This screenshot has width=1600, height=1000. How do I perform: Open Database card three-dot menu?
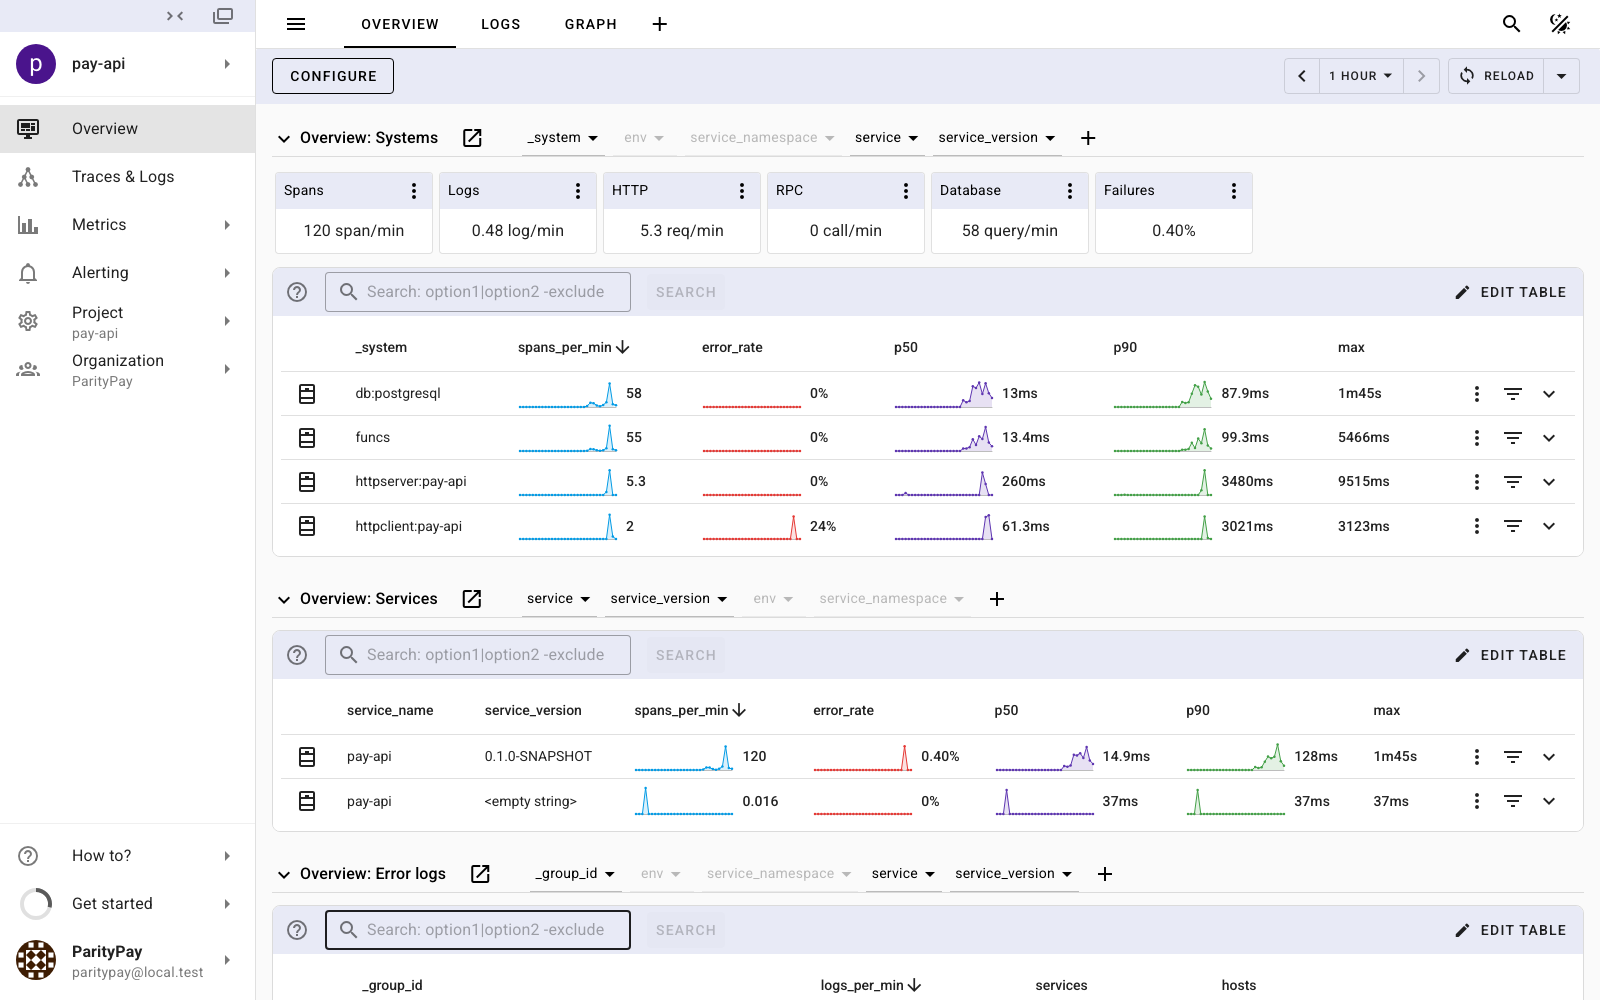pos(1070,191)
